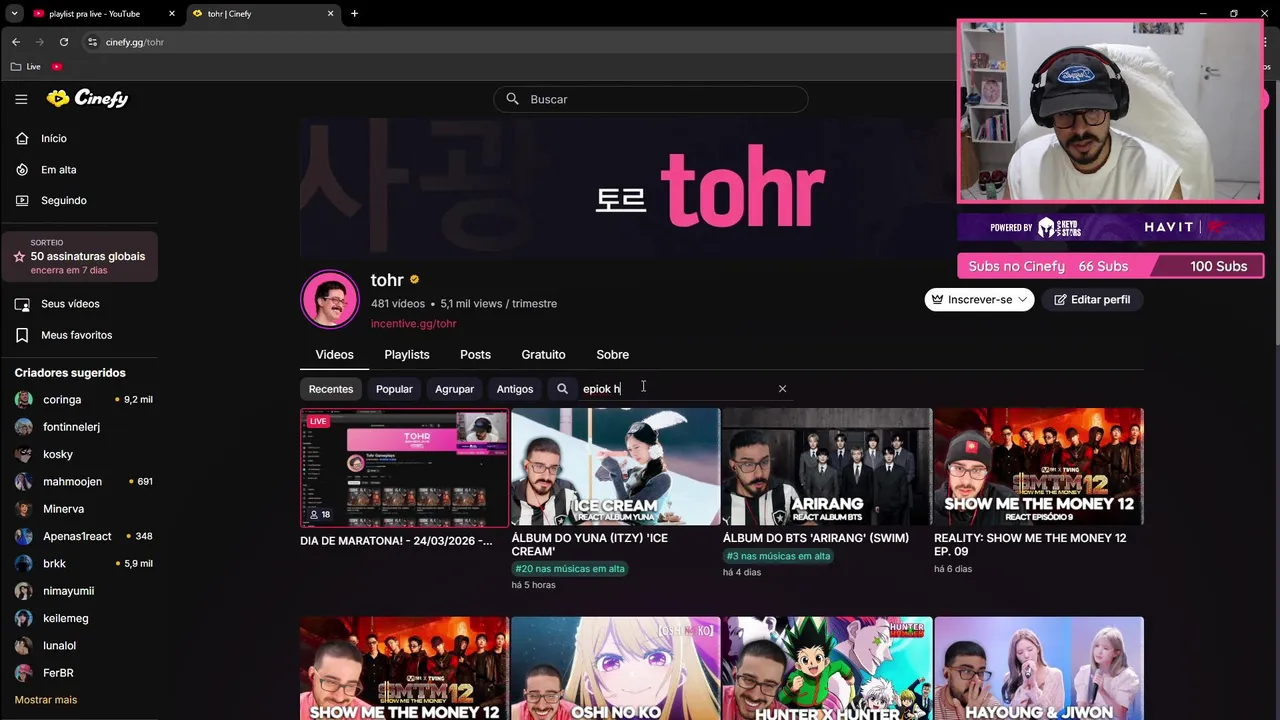Image resolution: width=1280 pixels, height=720 pixels.
Task: Select the Antigos filter chip
Action: [515, 389]
